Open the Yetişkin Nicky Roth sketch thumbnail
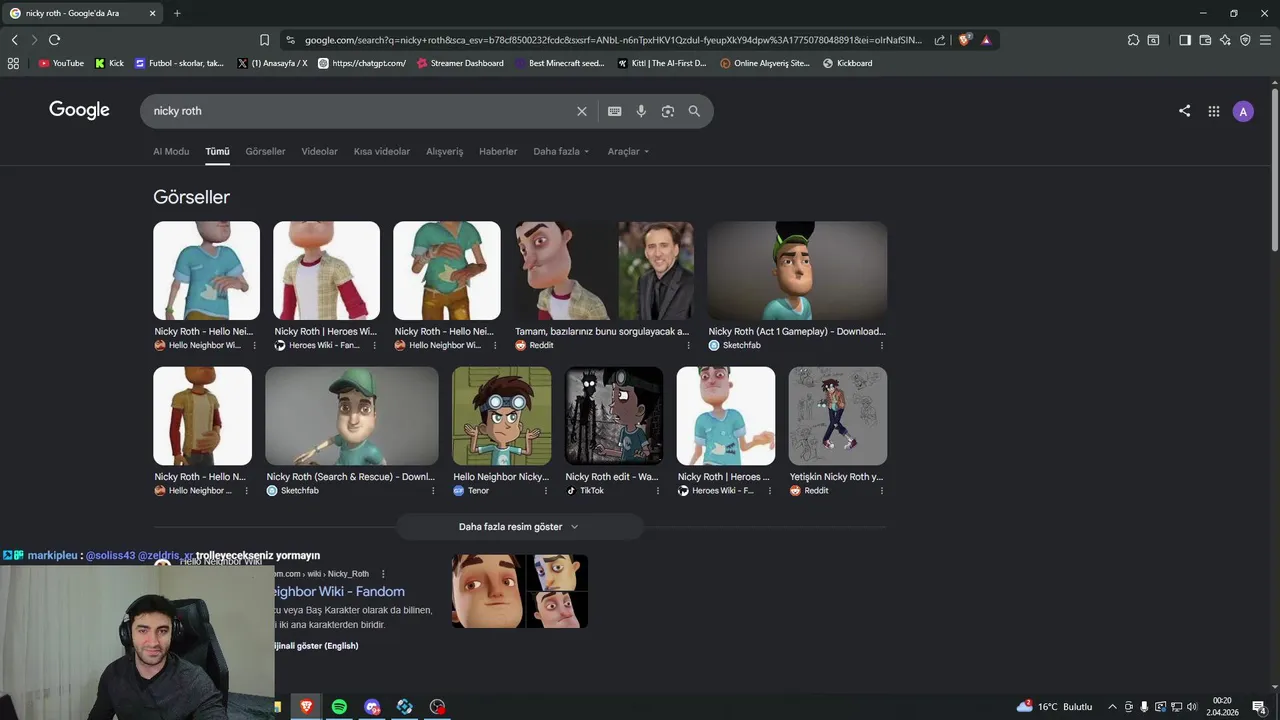The height and width of the screenshot is (720, 1280). tap(838, 416)
